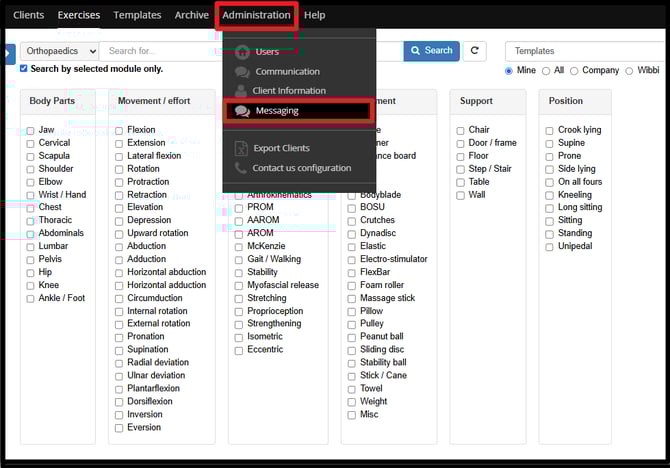The image size is (670, 468).
Task: Open the Help menu item
Action: 314,16
